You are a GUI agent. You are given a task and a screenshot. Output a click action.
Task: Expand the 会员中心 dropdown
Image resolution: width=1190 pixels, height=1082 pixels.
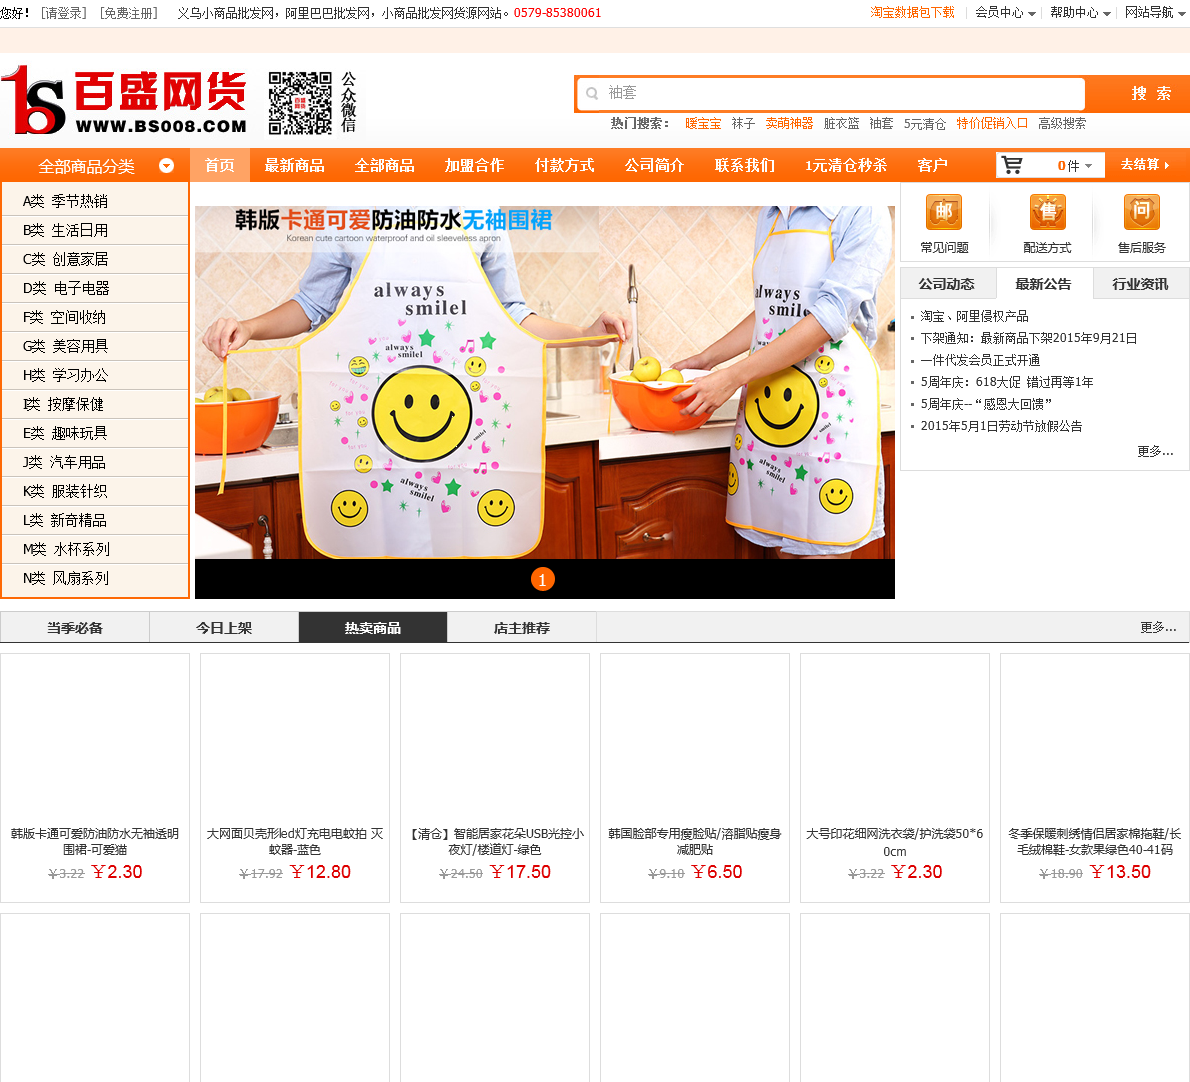pos(1005,12)
